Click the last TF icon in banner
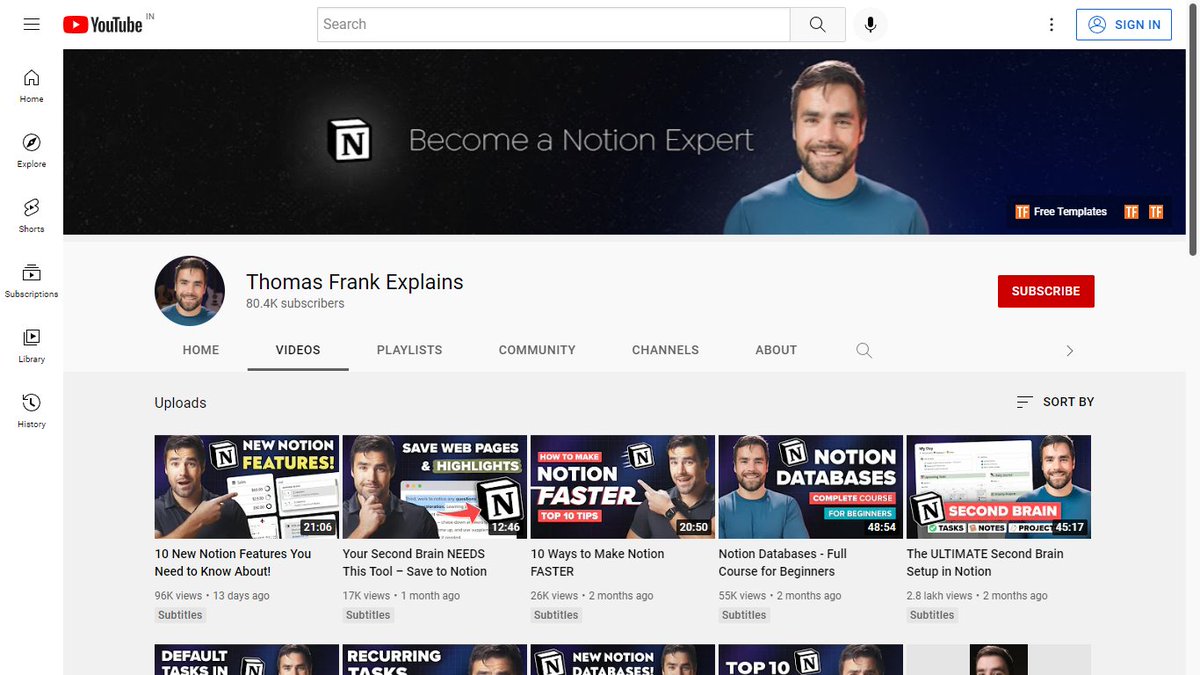This screenshot has width=1200, height=675. coord(1156,212)
